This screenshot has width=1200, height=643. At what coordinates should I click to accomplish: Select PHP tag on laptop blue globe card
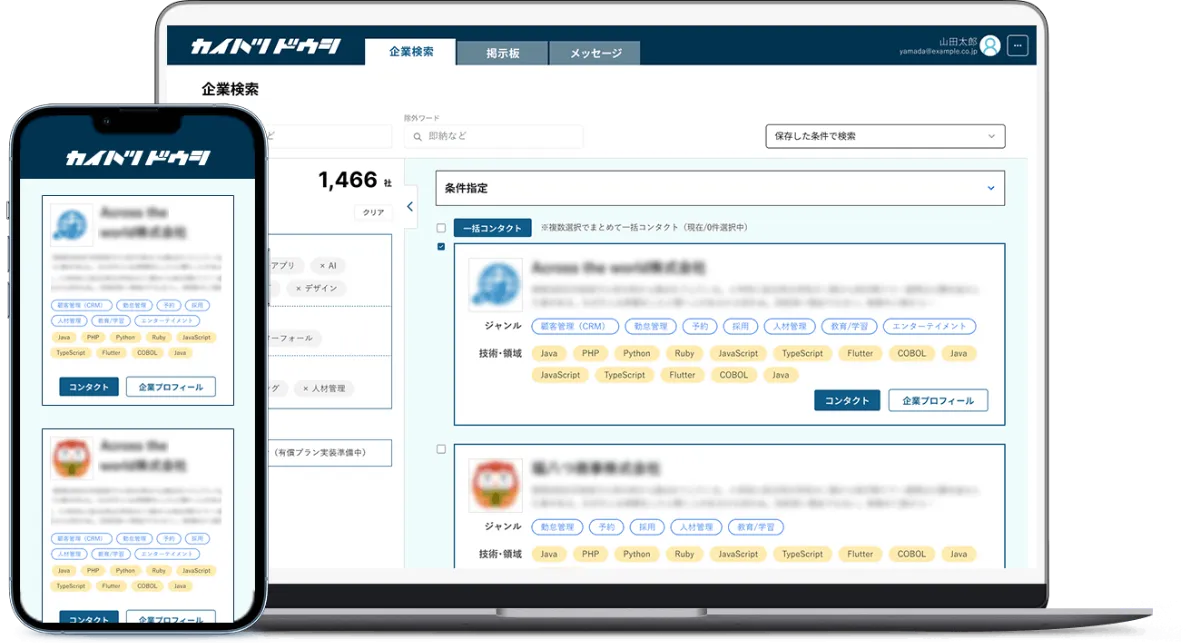coord(590,353)
